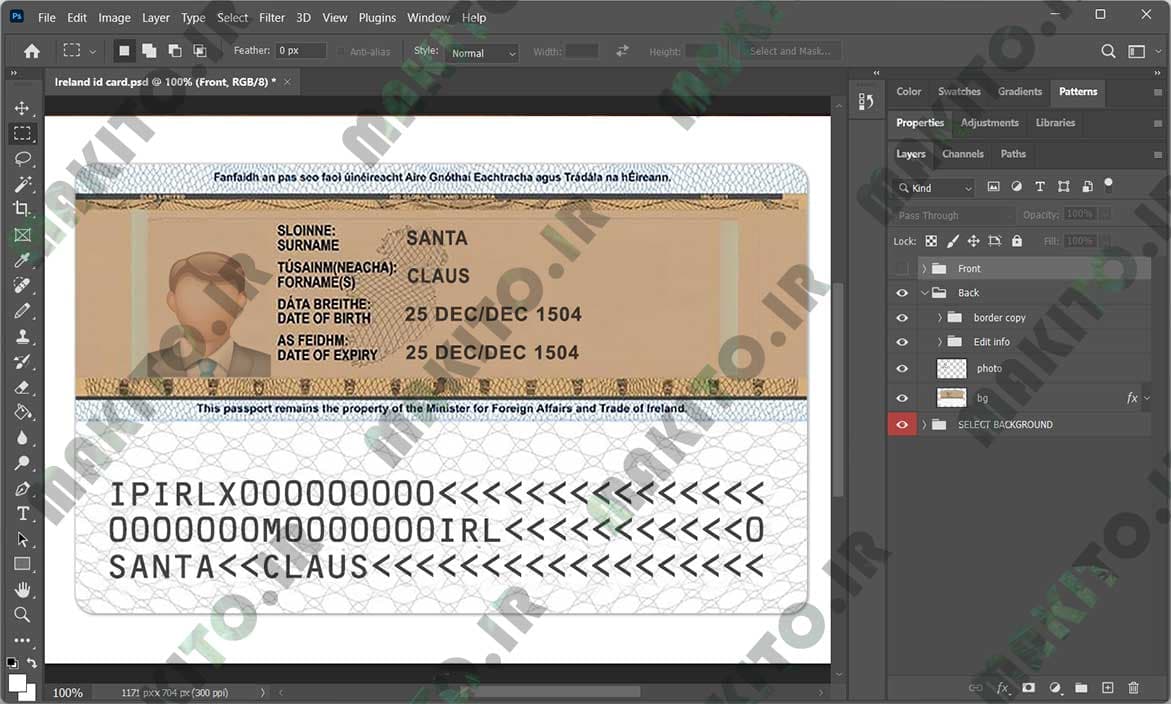
Task: Select the Horizontal Type tool
Action: coord(22,514)
